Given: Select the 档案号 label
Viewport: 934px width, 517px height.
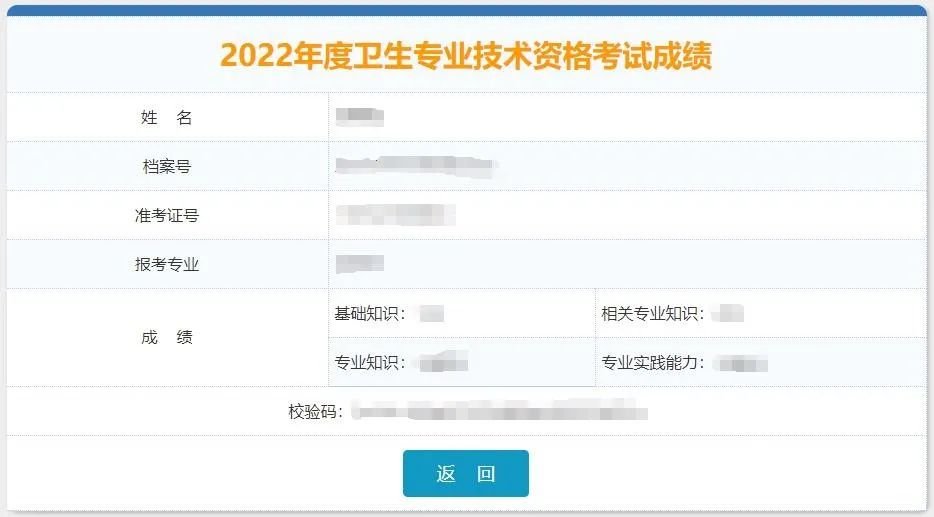Looking at the screenshot, I should [x=166, y=167].
